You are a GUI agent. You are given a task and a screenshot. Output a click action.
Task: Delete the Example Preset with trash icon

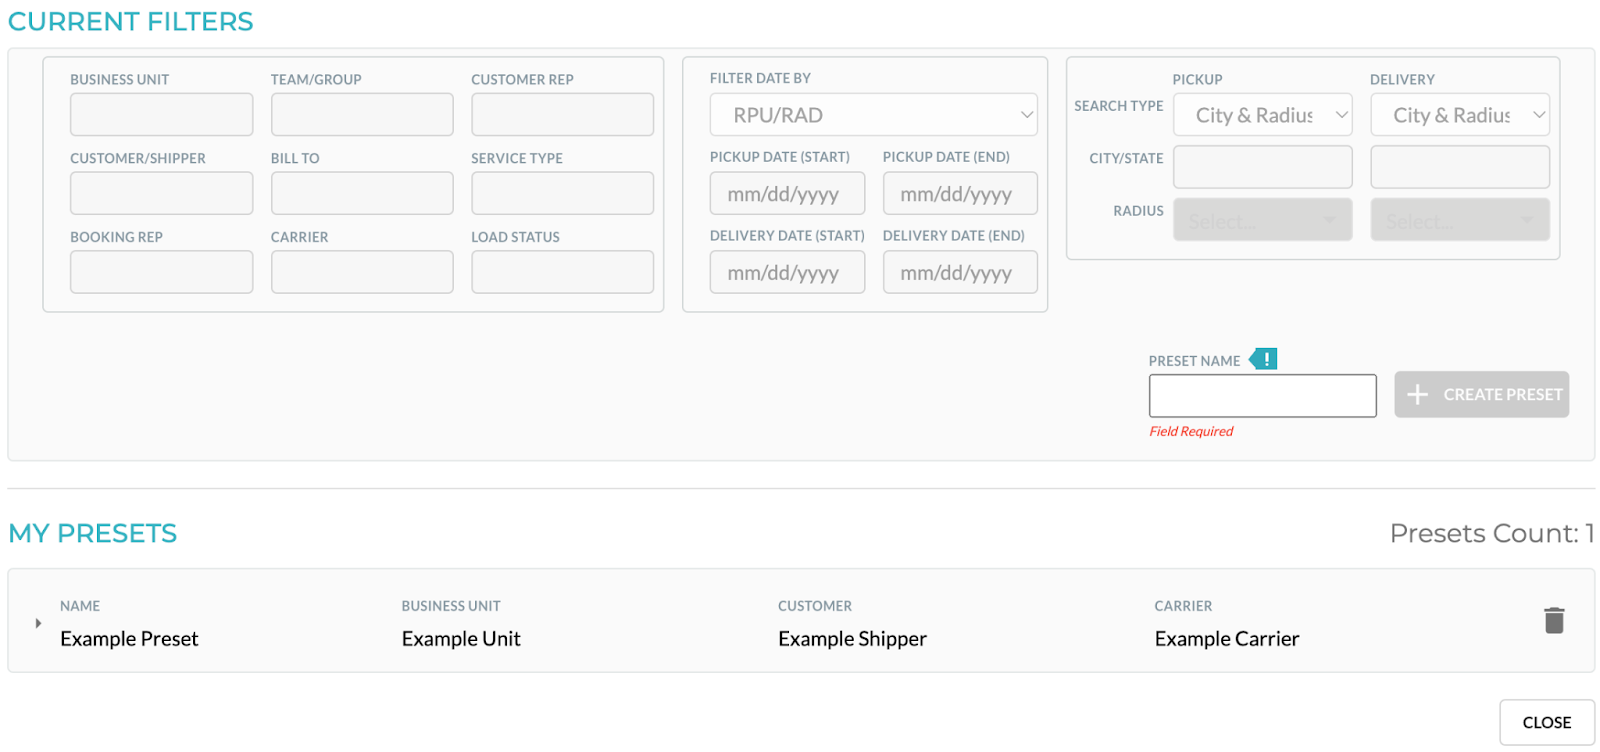pos(1553,621)
